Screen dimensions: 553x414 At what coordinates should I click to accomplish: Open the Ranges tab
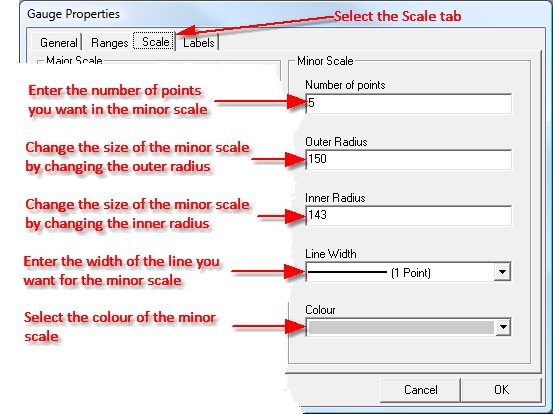point(109,43)
